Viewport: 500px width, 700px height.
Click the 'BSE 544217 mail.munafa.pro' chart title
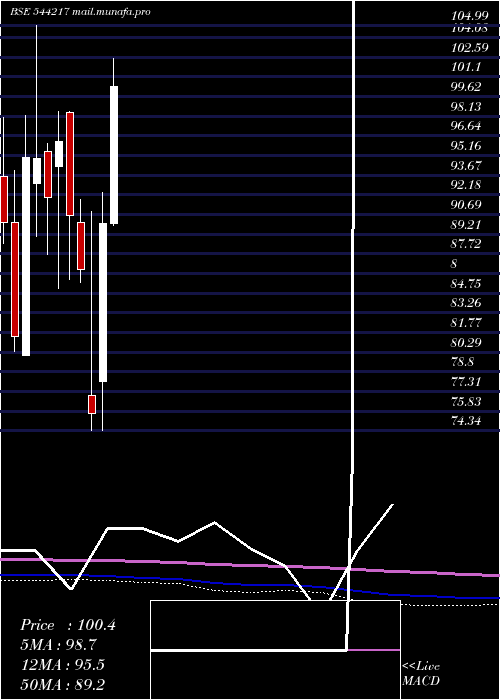point(80,12)
